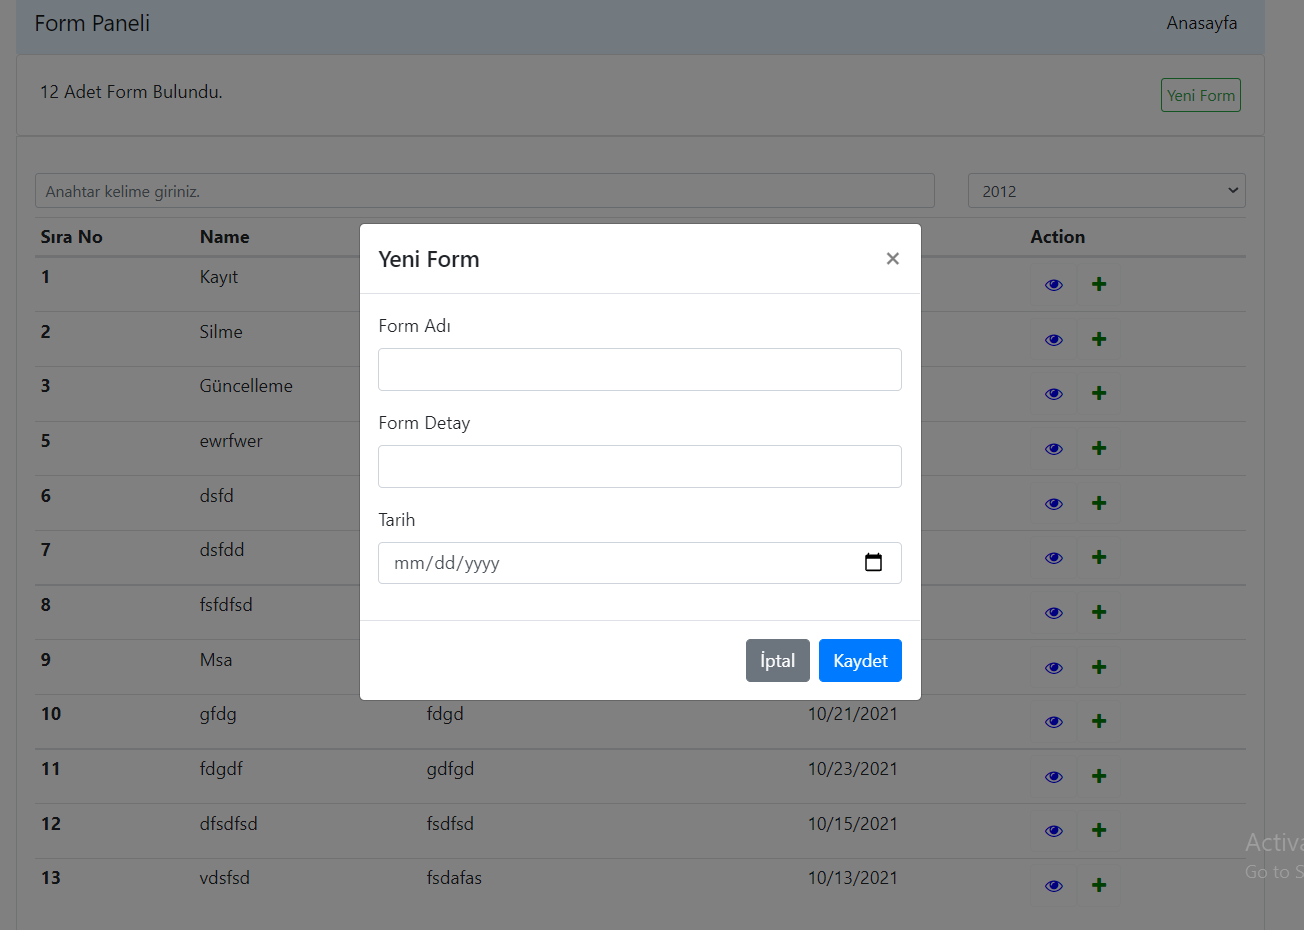Cancel the dialog with İptal
1304x930 pixels.
(x=777, y=660)
